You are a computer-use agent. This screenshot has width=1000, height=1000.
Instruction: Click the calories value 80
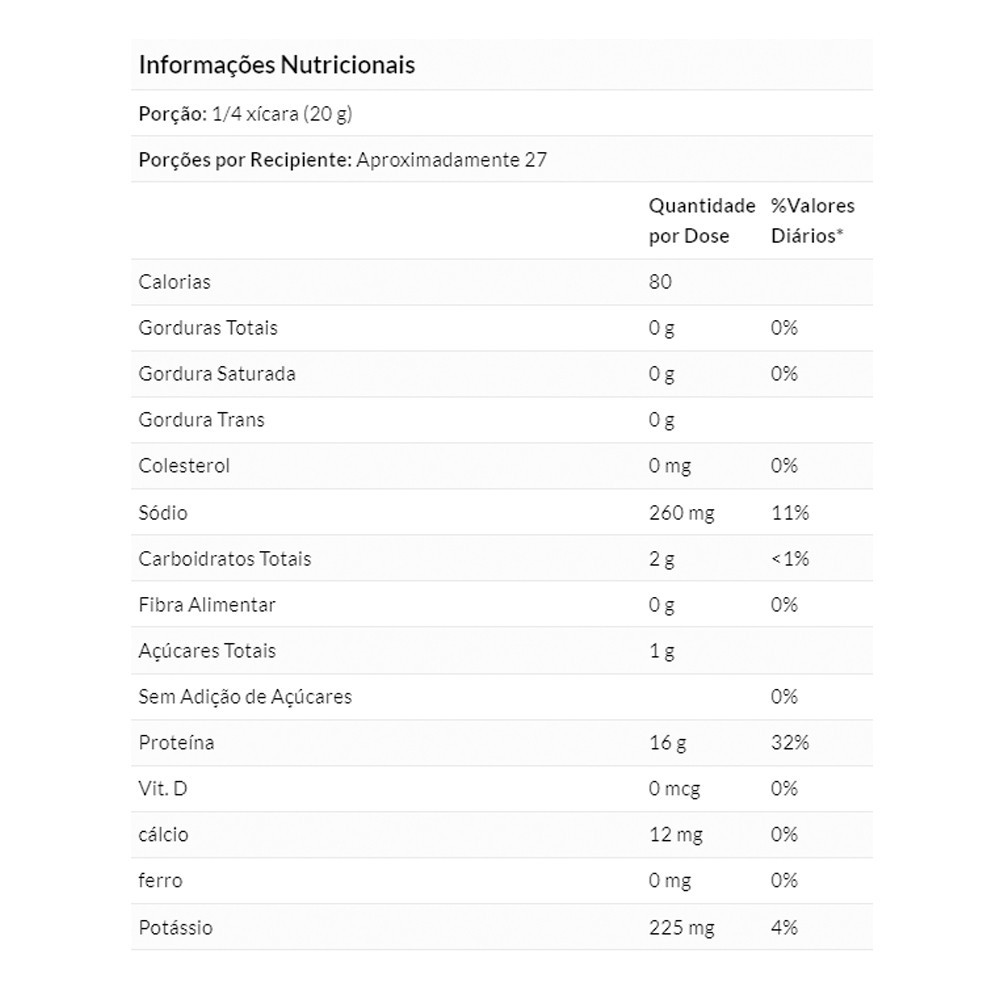[x=660, y=282]
